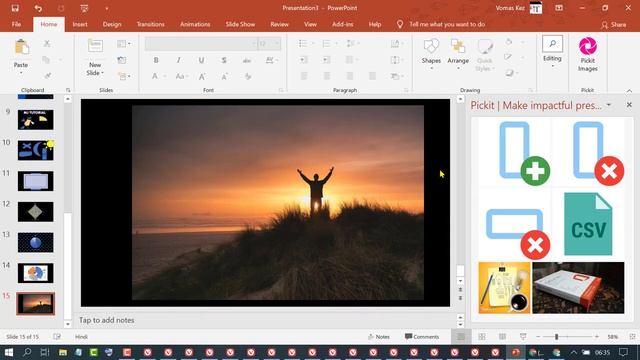This screenshot has height=360, width=640.
Task: Open the Arrange options
Action: 458,53
